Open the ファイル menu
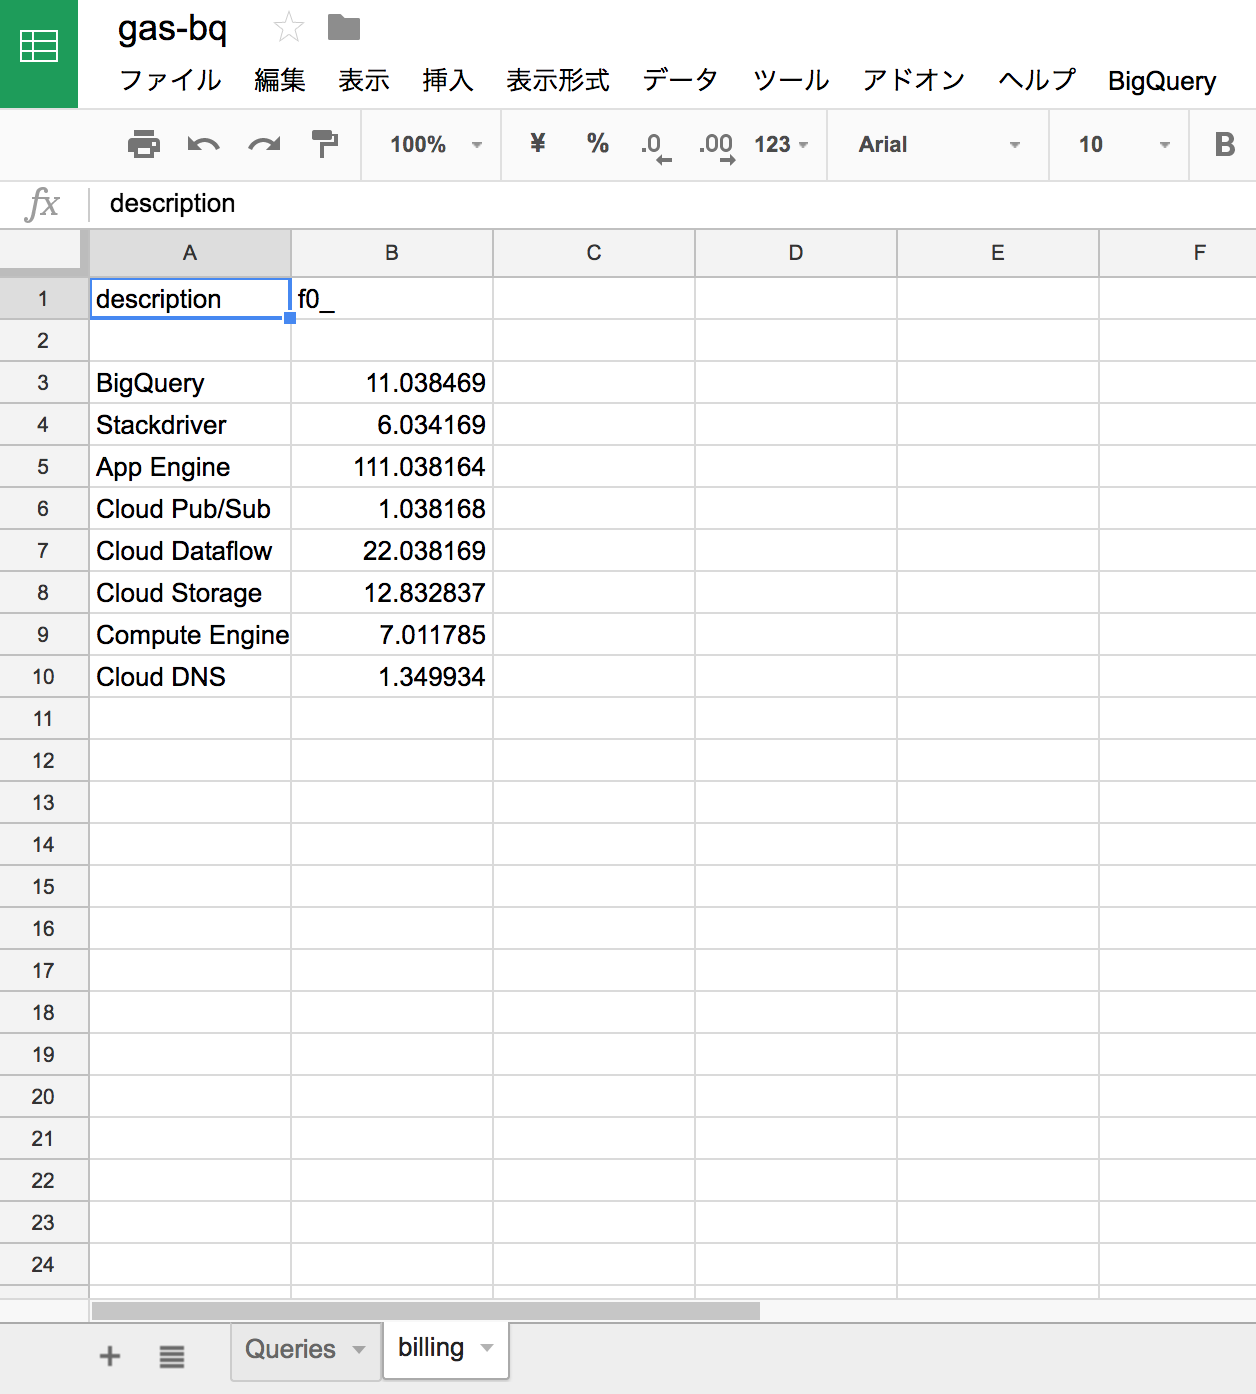The image size is (1256, 1394). coord(170,80)
